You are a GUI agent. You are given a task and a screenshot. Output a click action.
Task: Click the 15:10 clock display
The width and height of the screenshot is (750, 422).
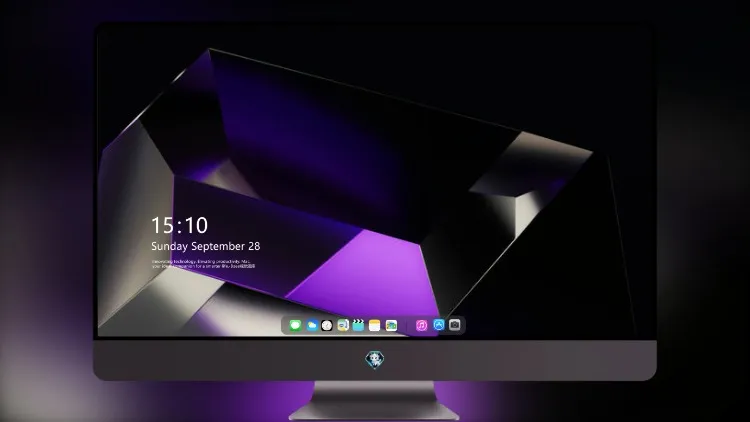[x=179, y=225]
